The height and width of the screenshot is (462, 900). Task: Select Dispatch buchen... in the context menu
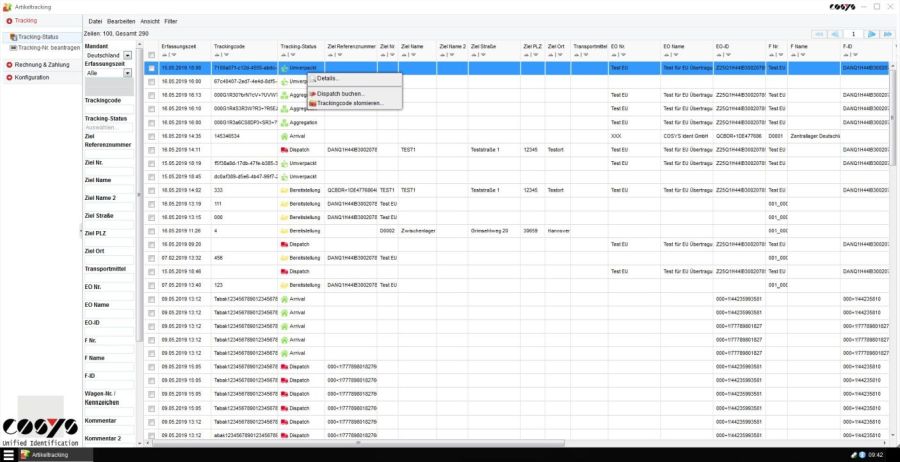point(339,93)
